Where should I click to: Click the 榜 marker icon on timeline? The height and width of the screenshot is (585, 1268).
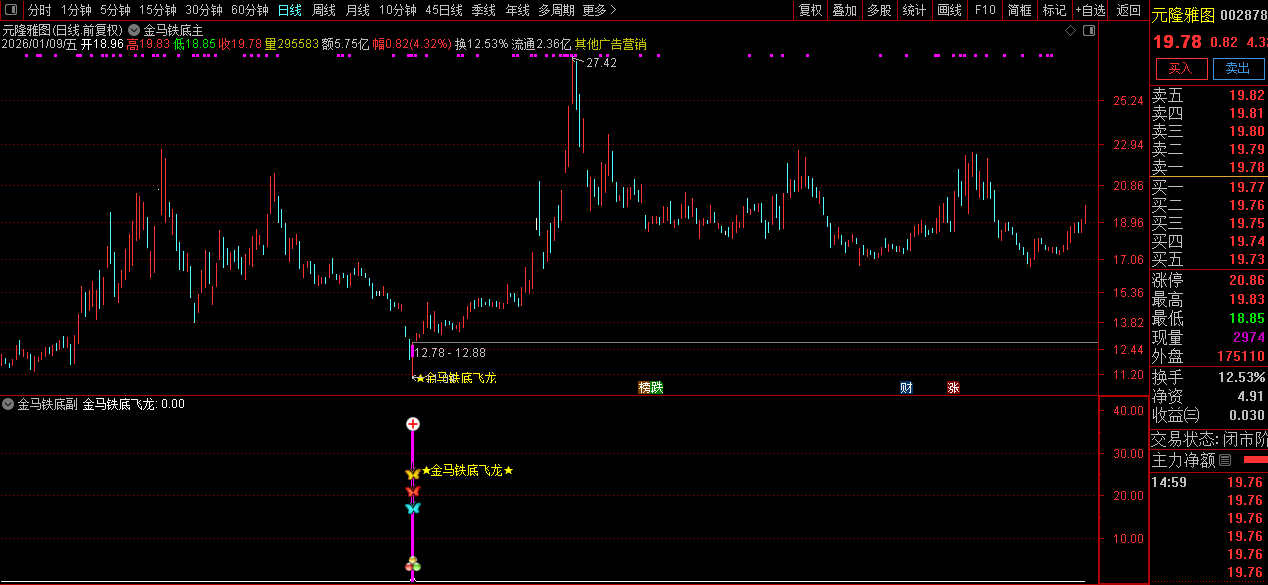pyautogui.click(x=645, y=387)
